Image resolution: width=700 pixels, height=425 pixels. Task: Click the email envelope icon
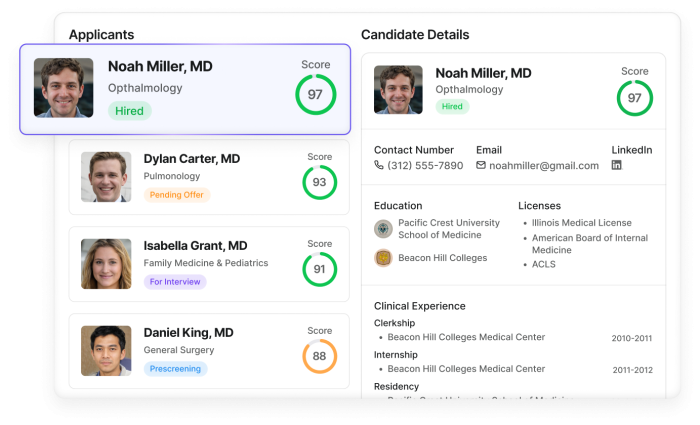click(x=481, y=165)
